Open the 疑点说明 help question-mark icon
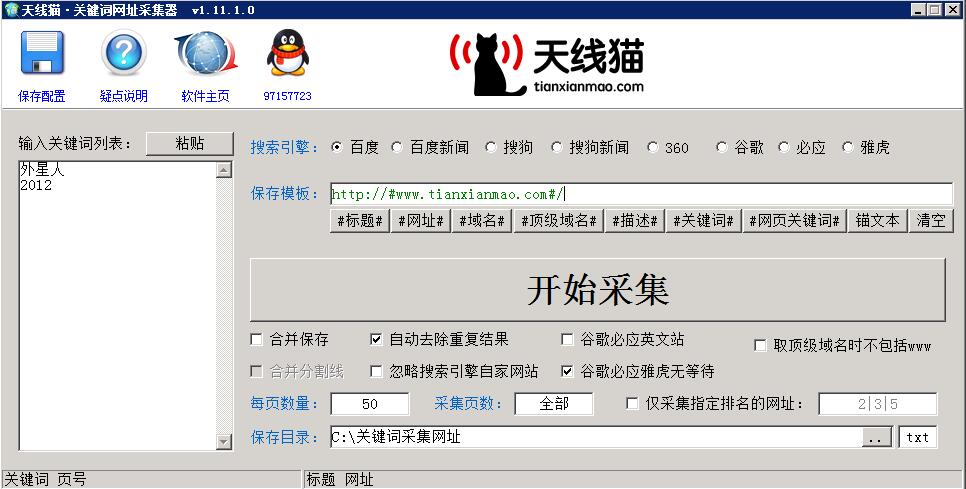This screenshot has height=489, width=966. click(x=124, y=53)
